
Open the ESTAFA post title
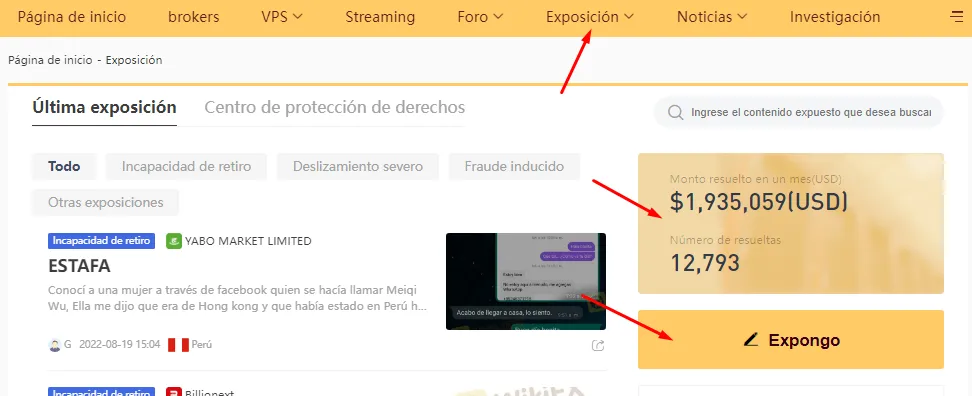tap(79, 266)
